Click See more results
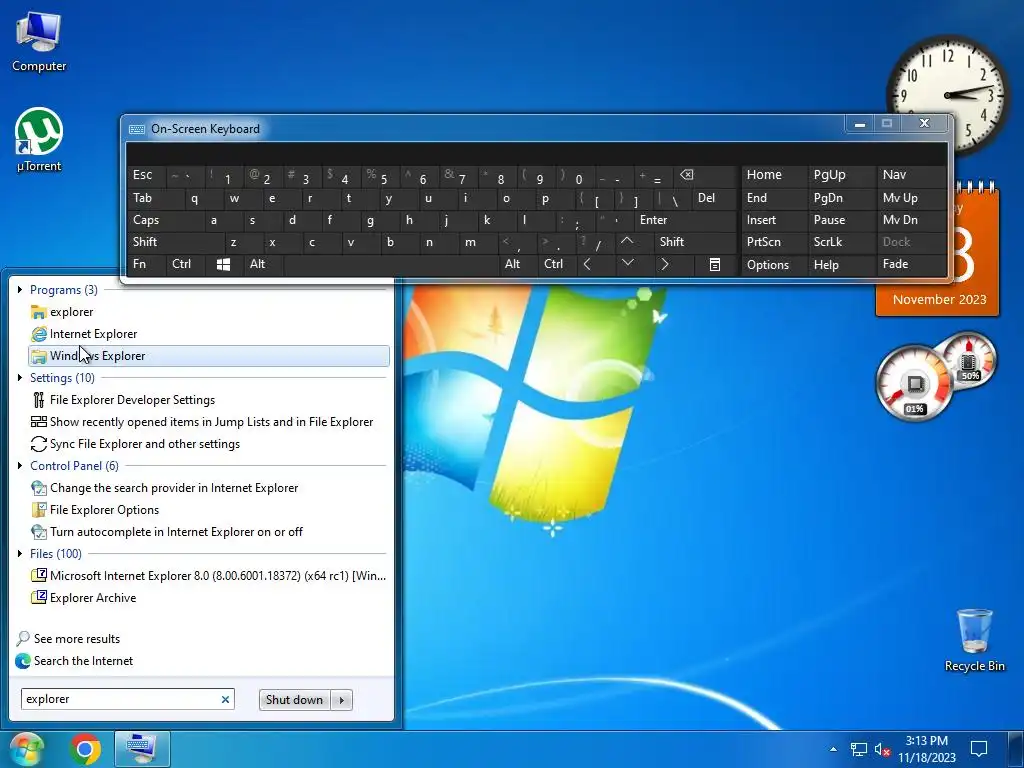 click(x=68, y=639)
